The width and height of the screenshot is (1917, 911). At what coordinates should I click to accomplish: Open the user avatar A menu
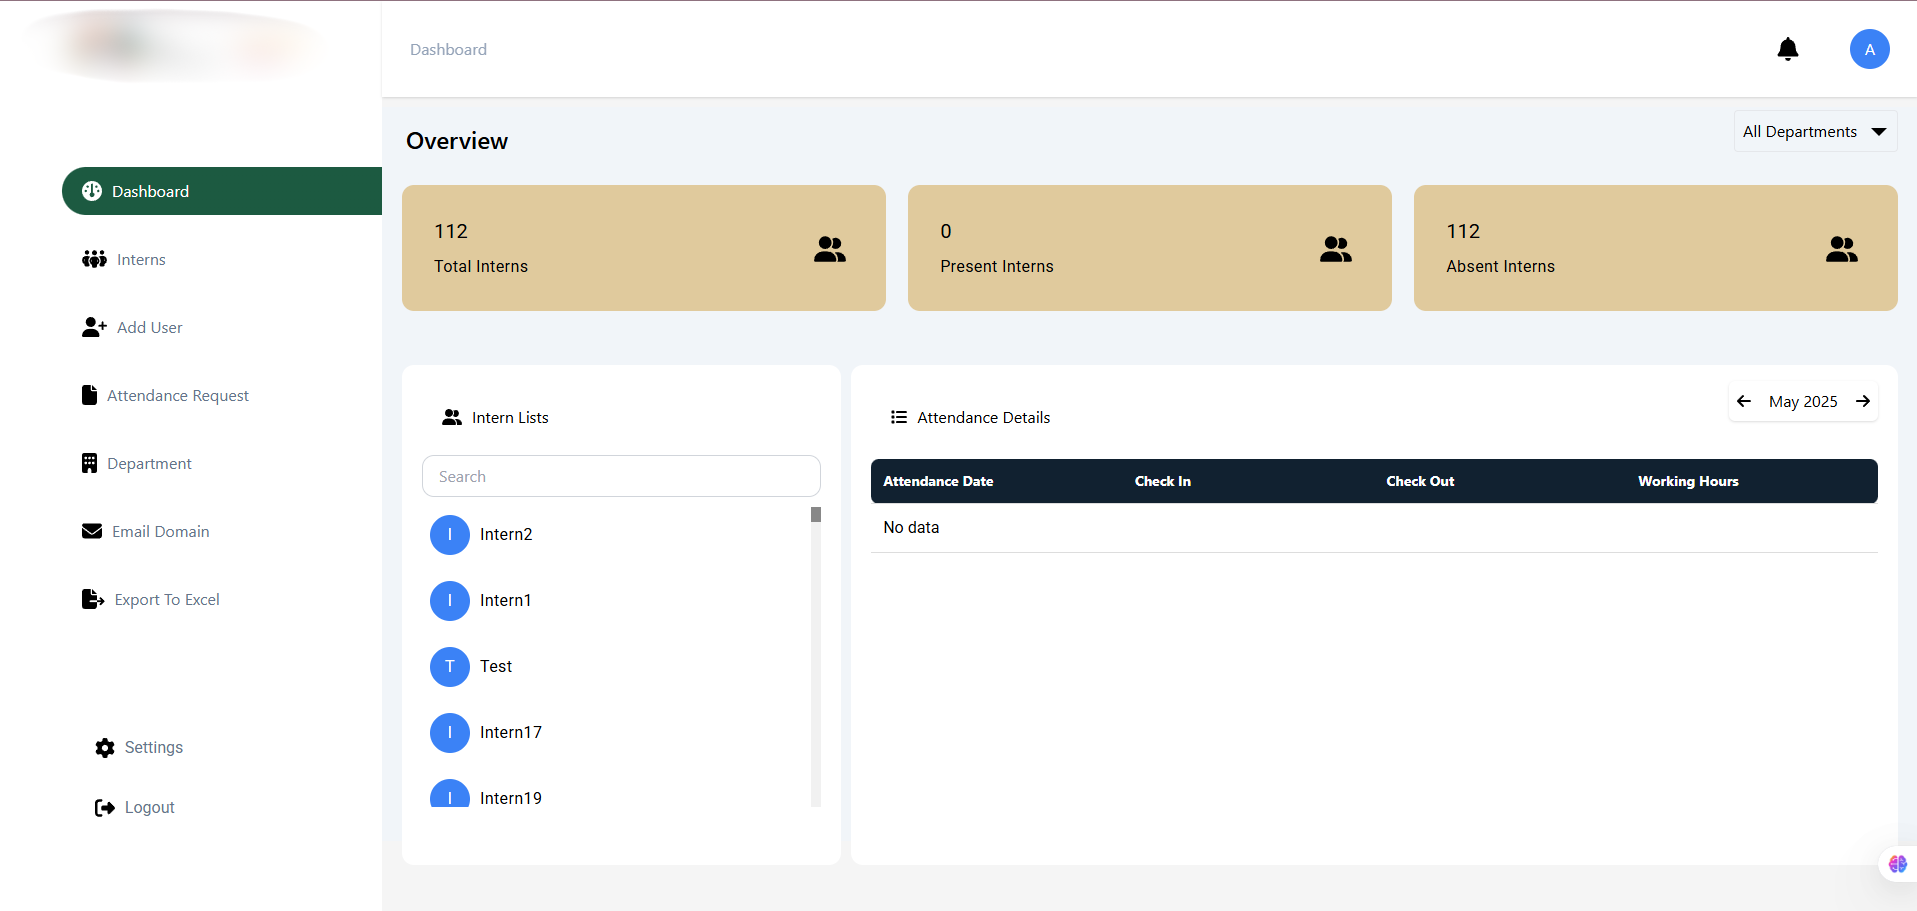point(1869,49)
